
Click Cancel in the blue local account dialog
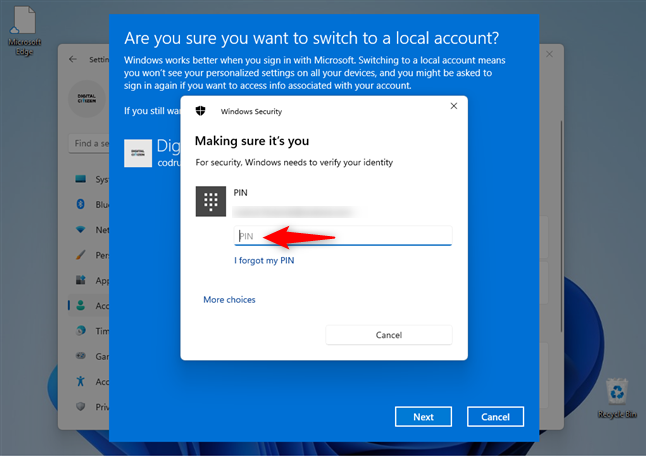pyautogui.click(x=495, y=417)
